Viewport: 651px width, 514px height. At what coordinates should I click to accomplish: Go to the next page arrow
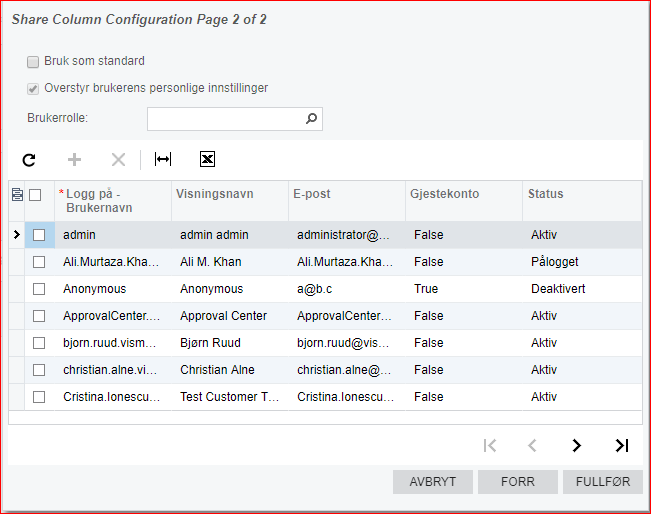pos(576,445)
